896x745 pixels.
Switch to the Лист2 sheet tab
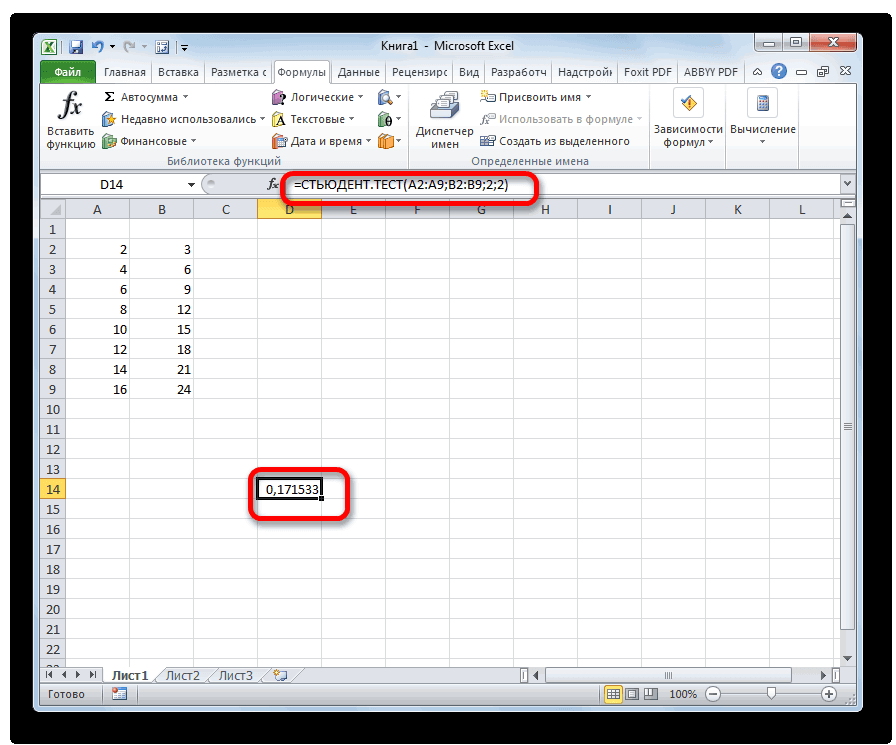[182, 675]
